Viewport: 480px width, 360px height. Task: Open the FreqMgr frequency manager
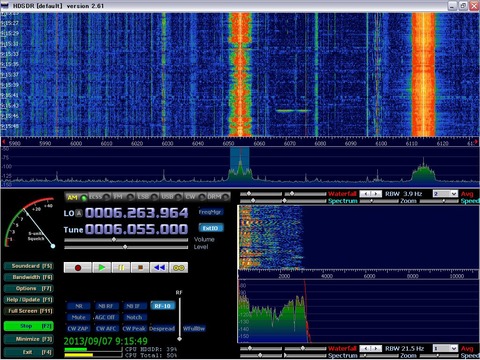pos(211,212)
